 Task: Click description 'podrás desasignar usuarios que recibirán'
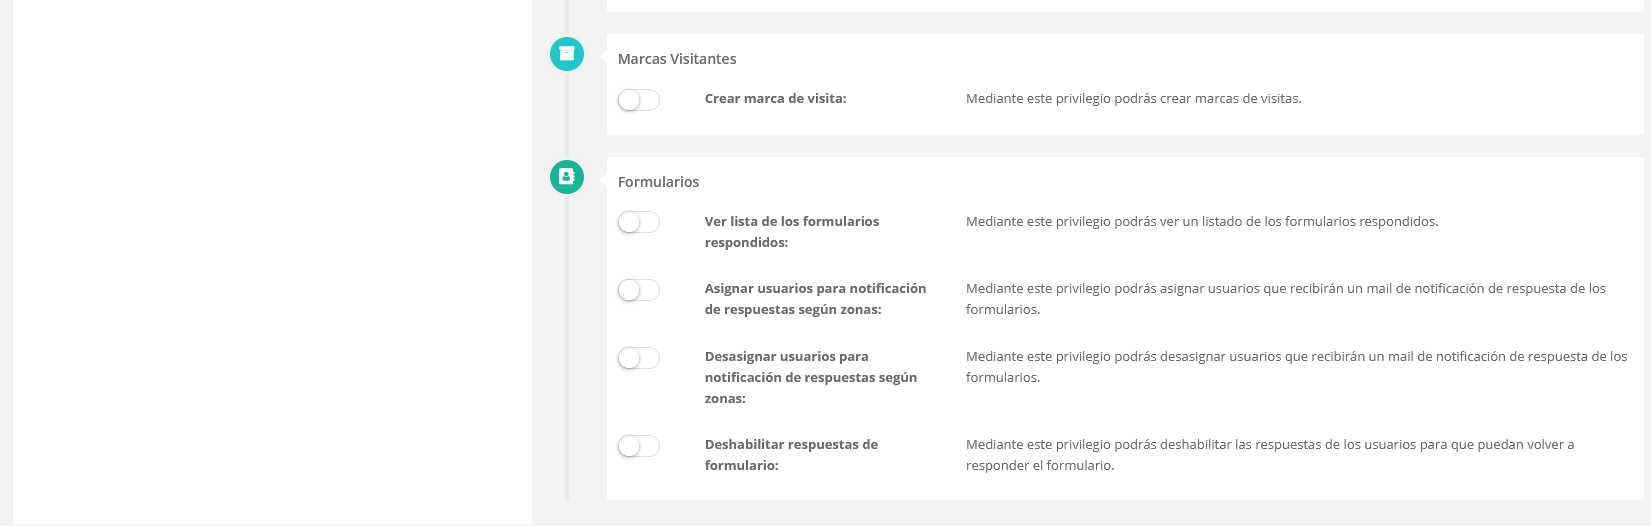pos(1296,367)
